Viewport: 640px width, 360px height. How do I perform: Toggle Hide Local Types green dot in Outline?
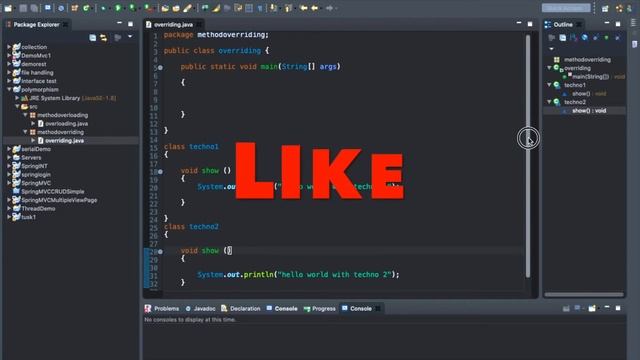point(607,38)
